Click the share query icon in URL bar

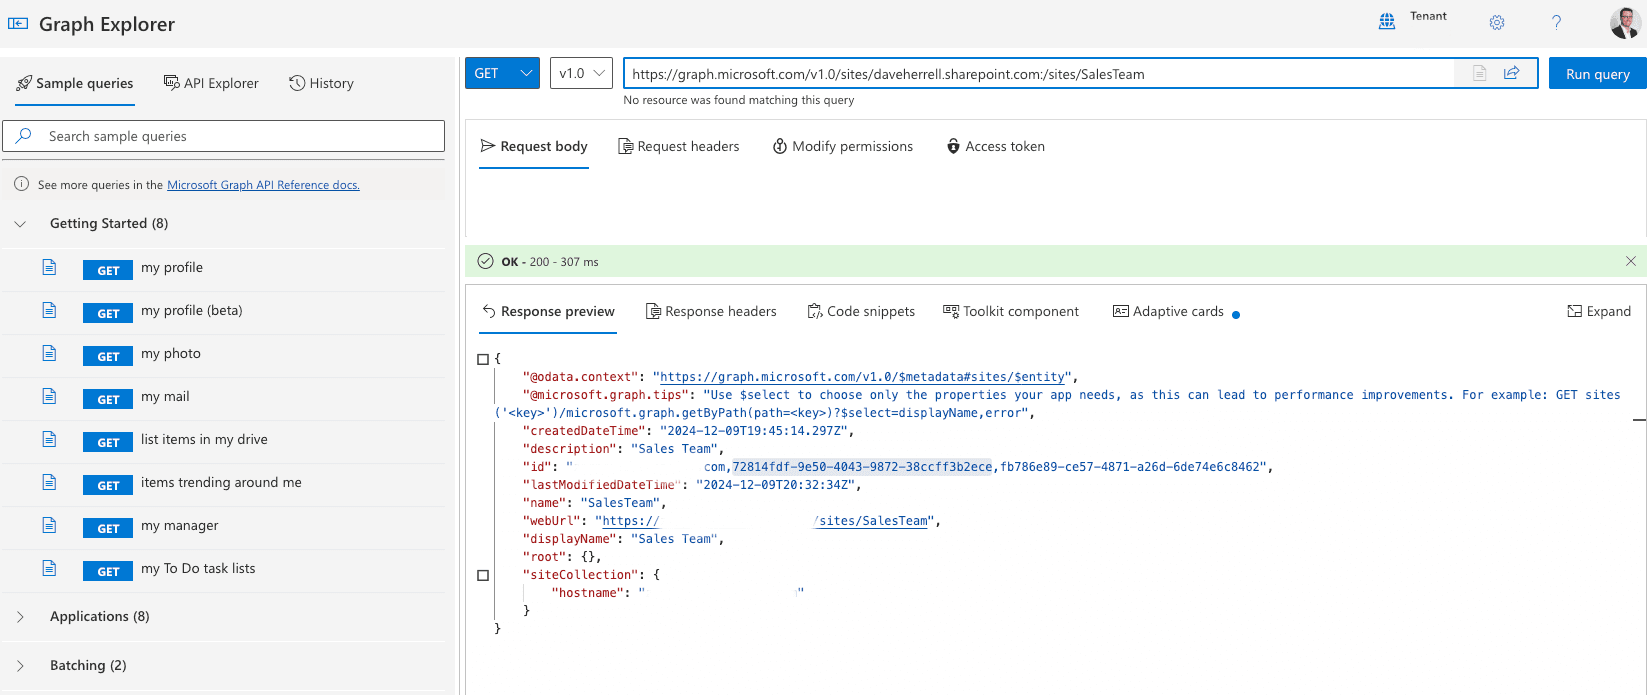point(1512,73)
